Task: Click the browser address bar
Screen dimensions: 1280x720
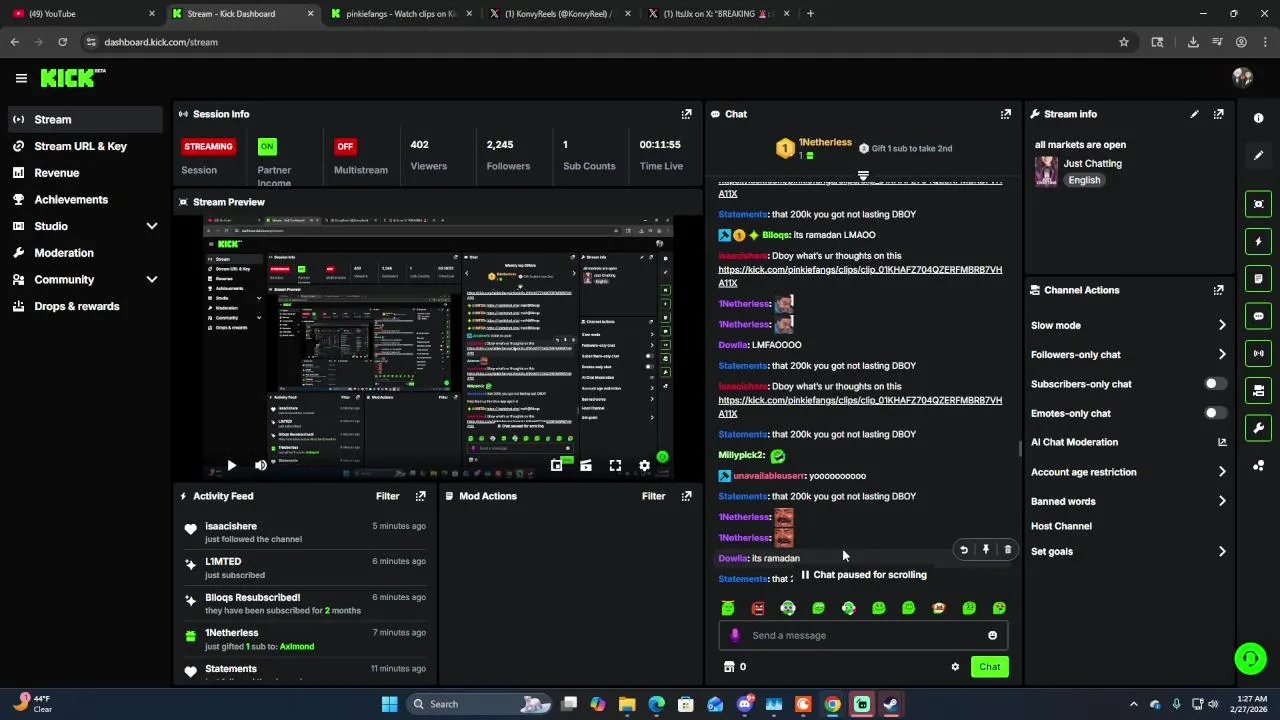Action: click(600, 42)
